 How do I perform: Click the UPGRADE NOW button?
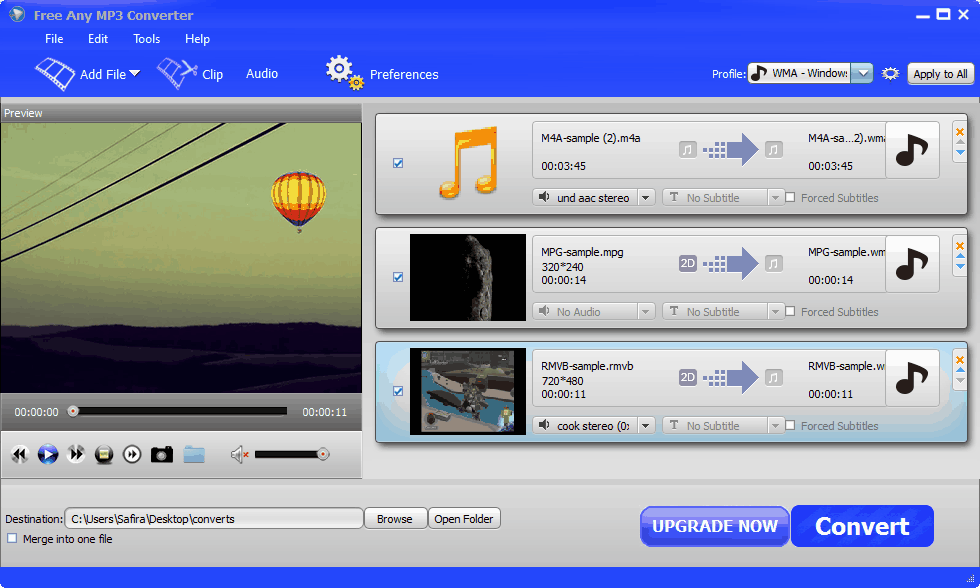pos(714,526)
